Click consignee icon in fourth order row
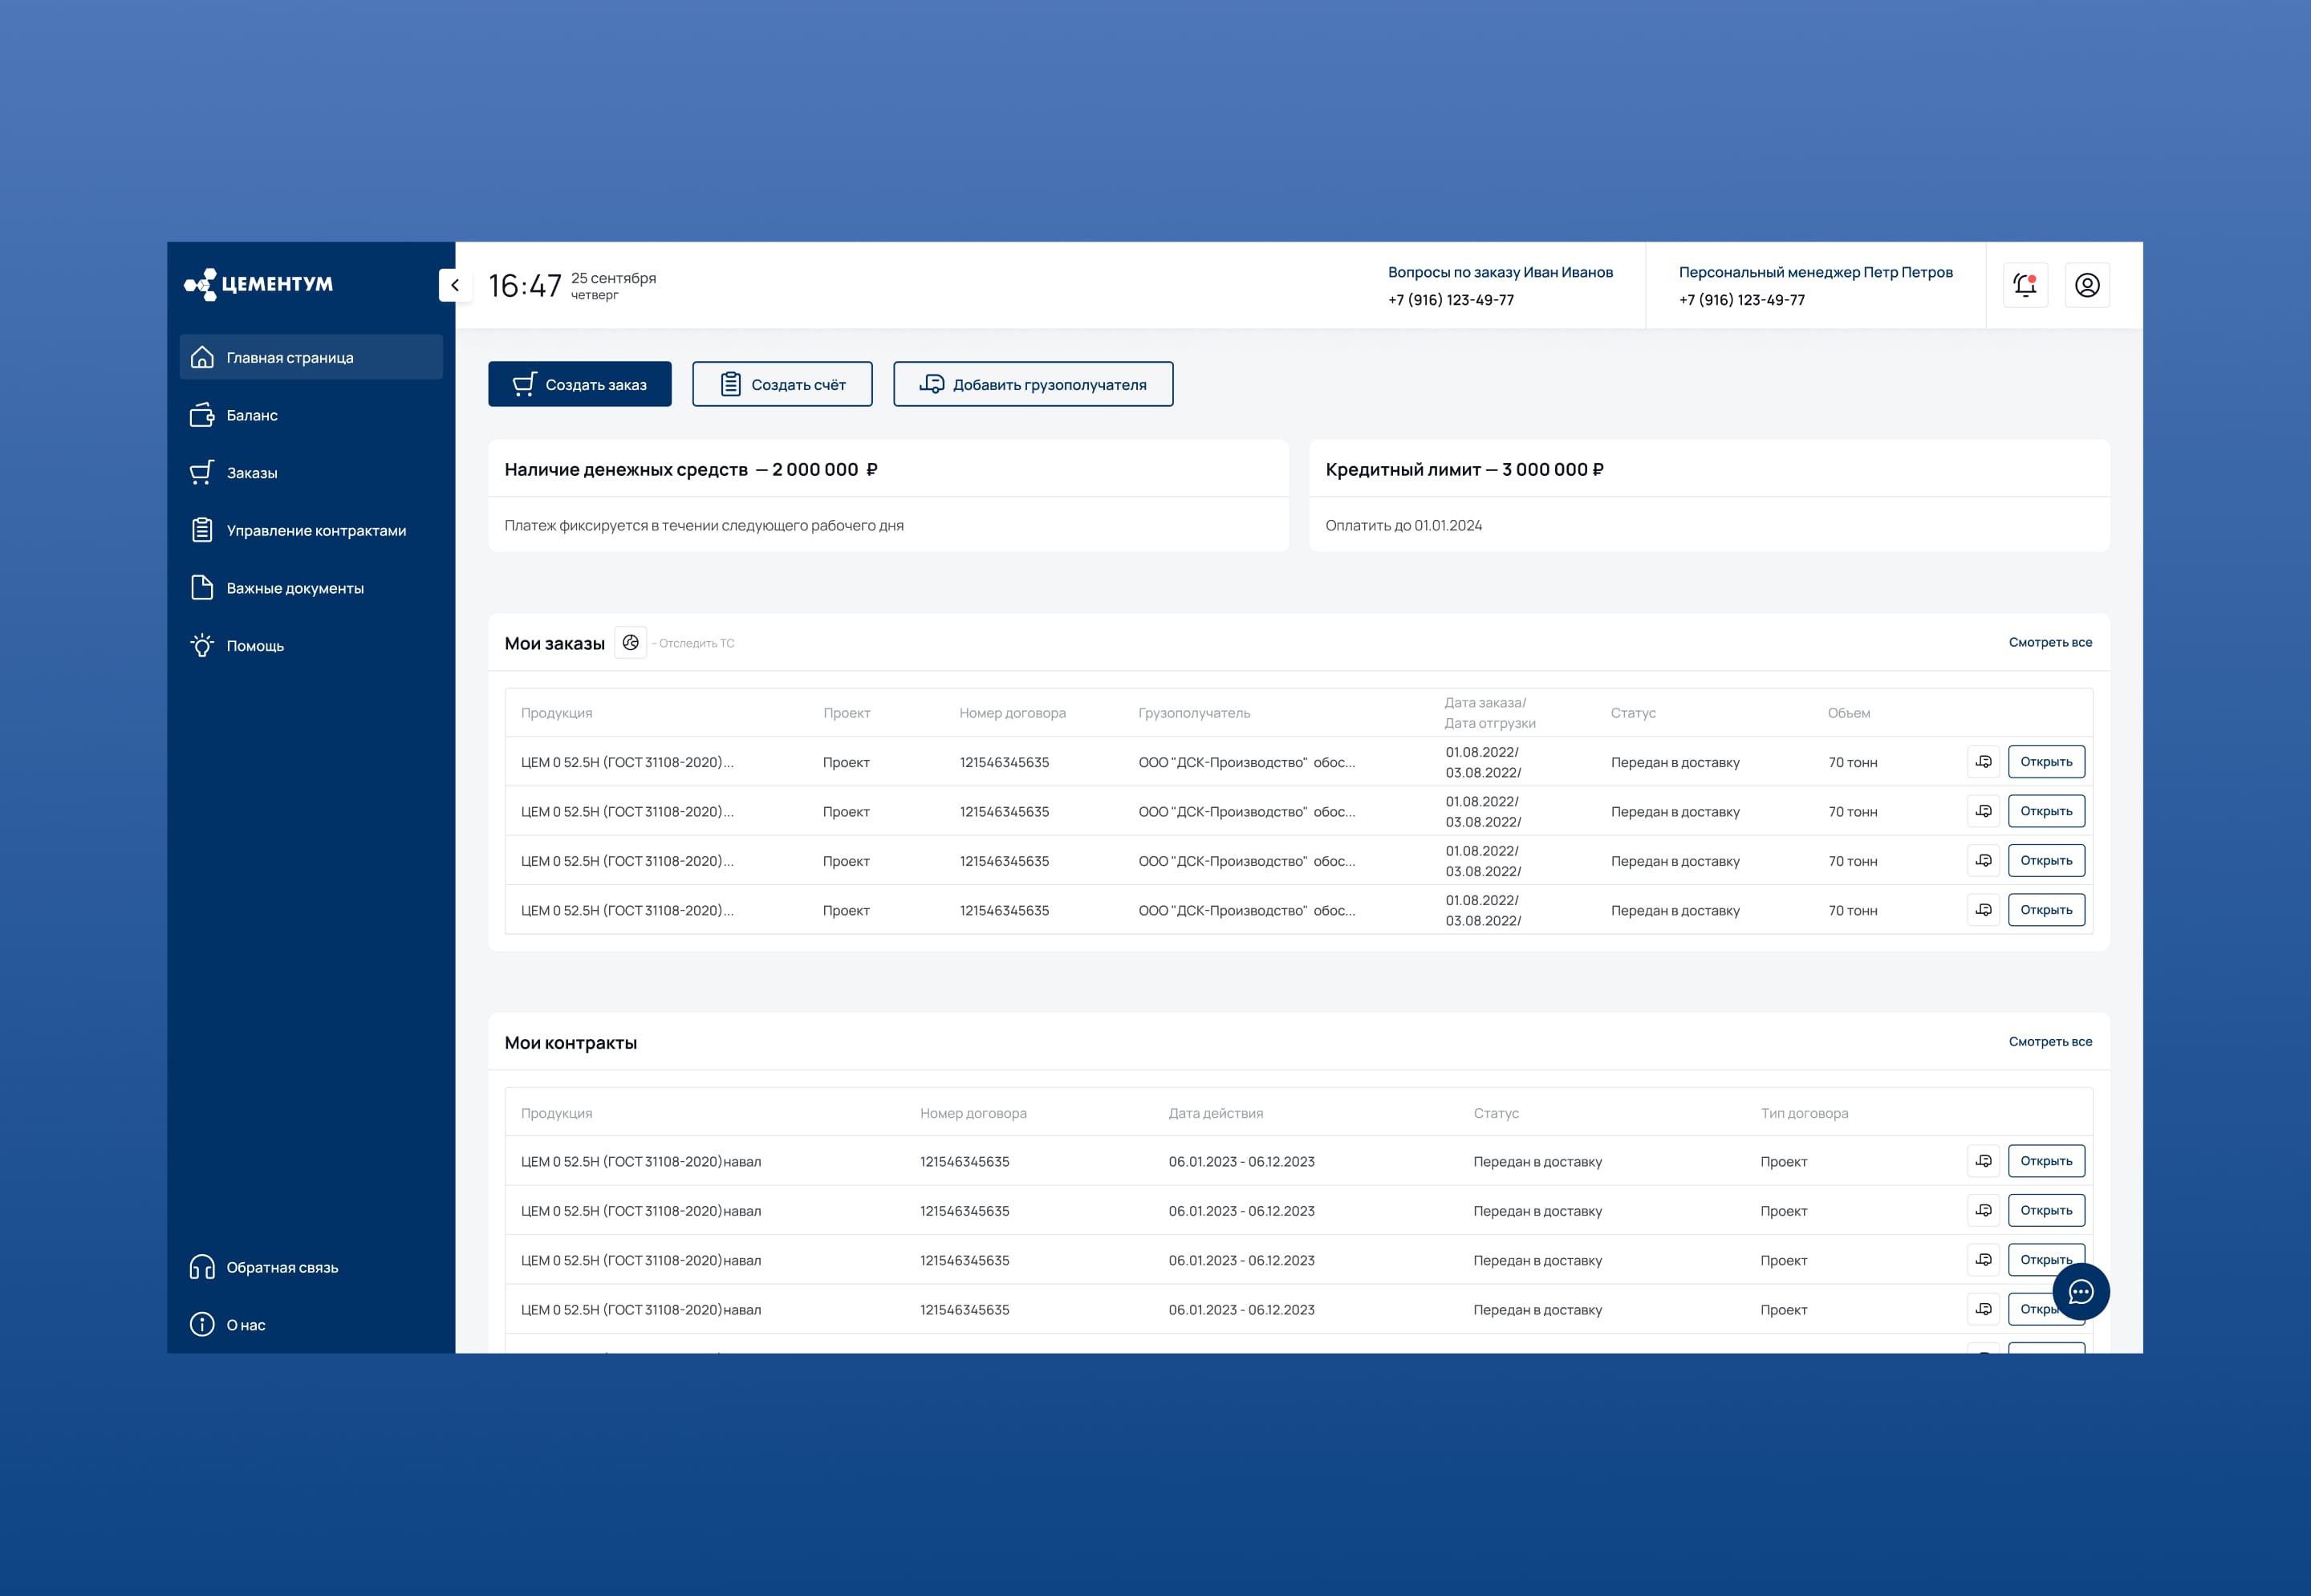 click(1984, 910)
